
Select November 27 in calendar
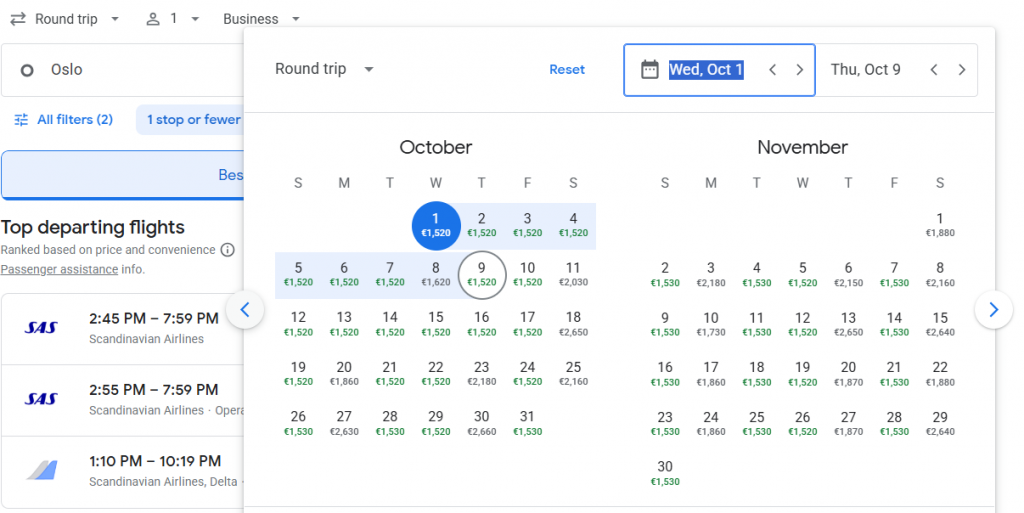848,424
